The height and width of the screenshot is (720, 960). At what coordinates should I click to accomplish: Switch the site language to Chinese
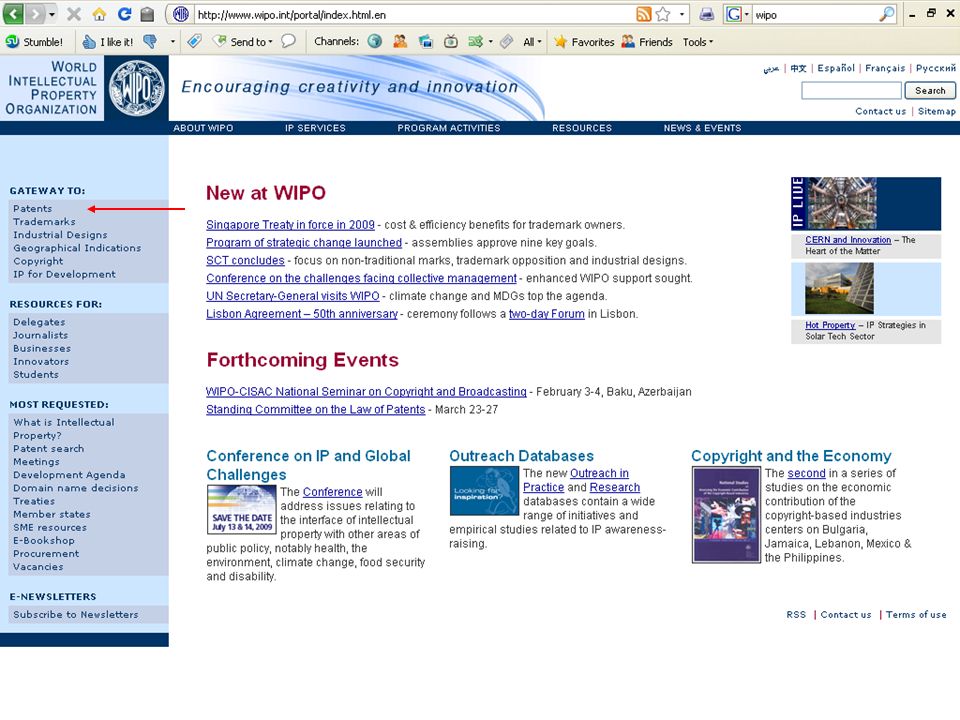[798, 68]
